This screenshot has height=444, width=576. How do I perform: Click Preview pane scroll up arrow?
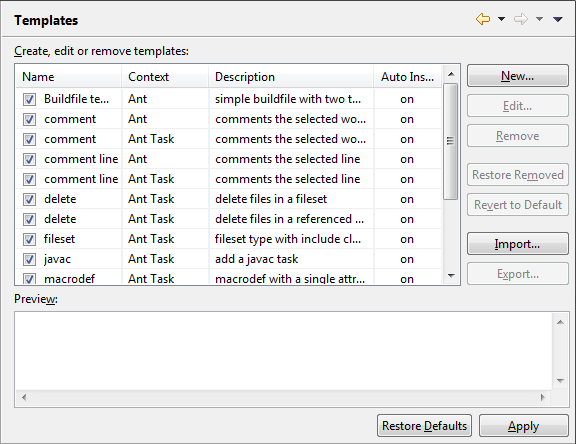pyautogui.click(x=560, y=322)
